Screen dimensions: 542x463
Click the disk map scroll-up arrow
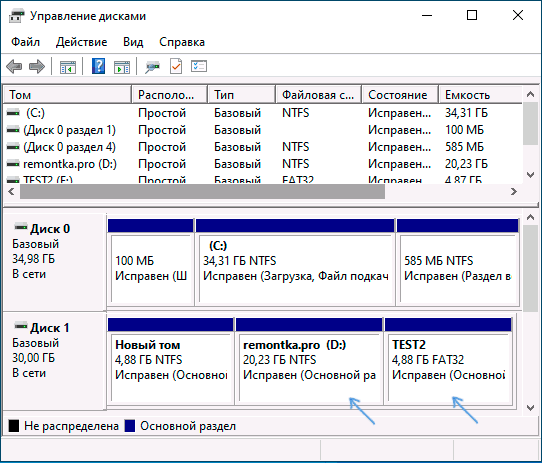pos(531,217)
